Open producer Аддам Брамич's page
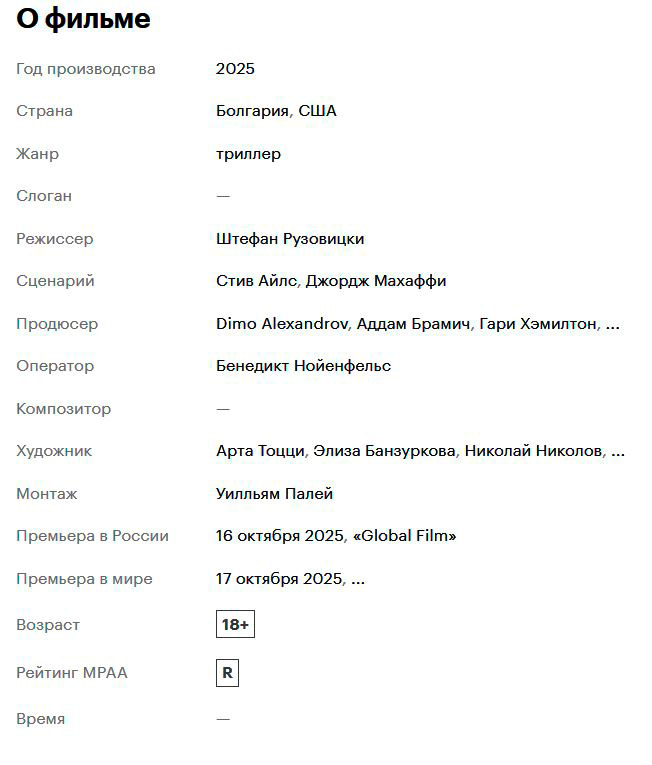The image size is (652, 765). pyautogui.click(x=414, y=324)
